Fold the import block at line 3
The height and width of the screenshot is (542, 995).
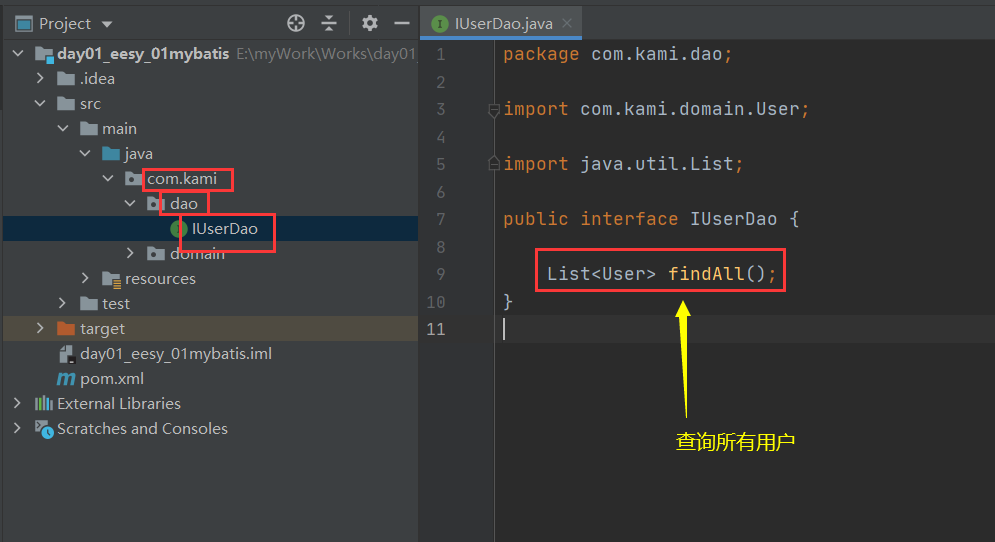[x=494, y=110]
